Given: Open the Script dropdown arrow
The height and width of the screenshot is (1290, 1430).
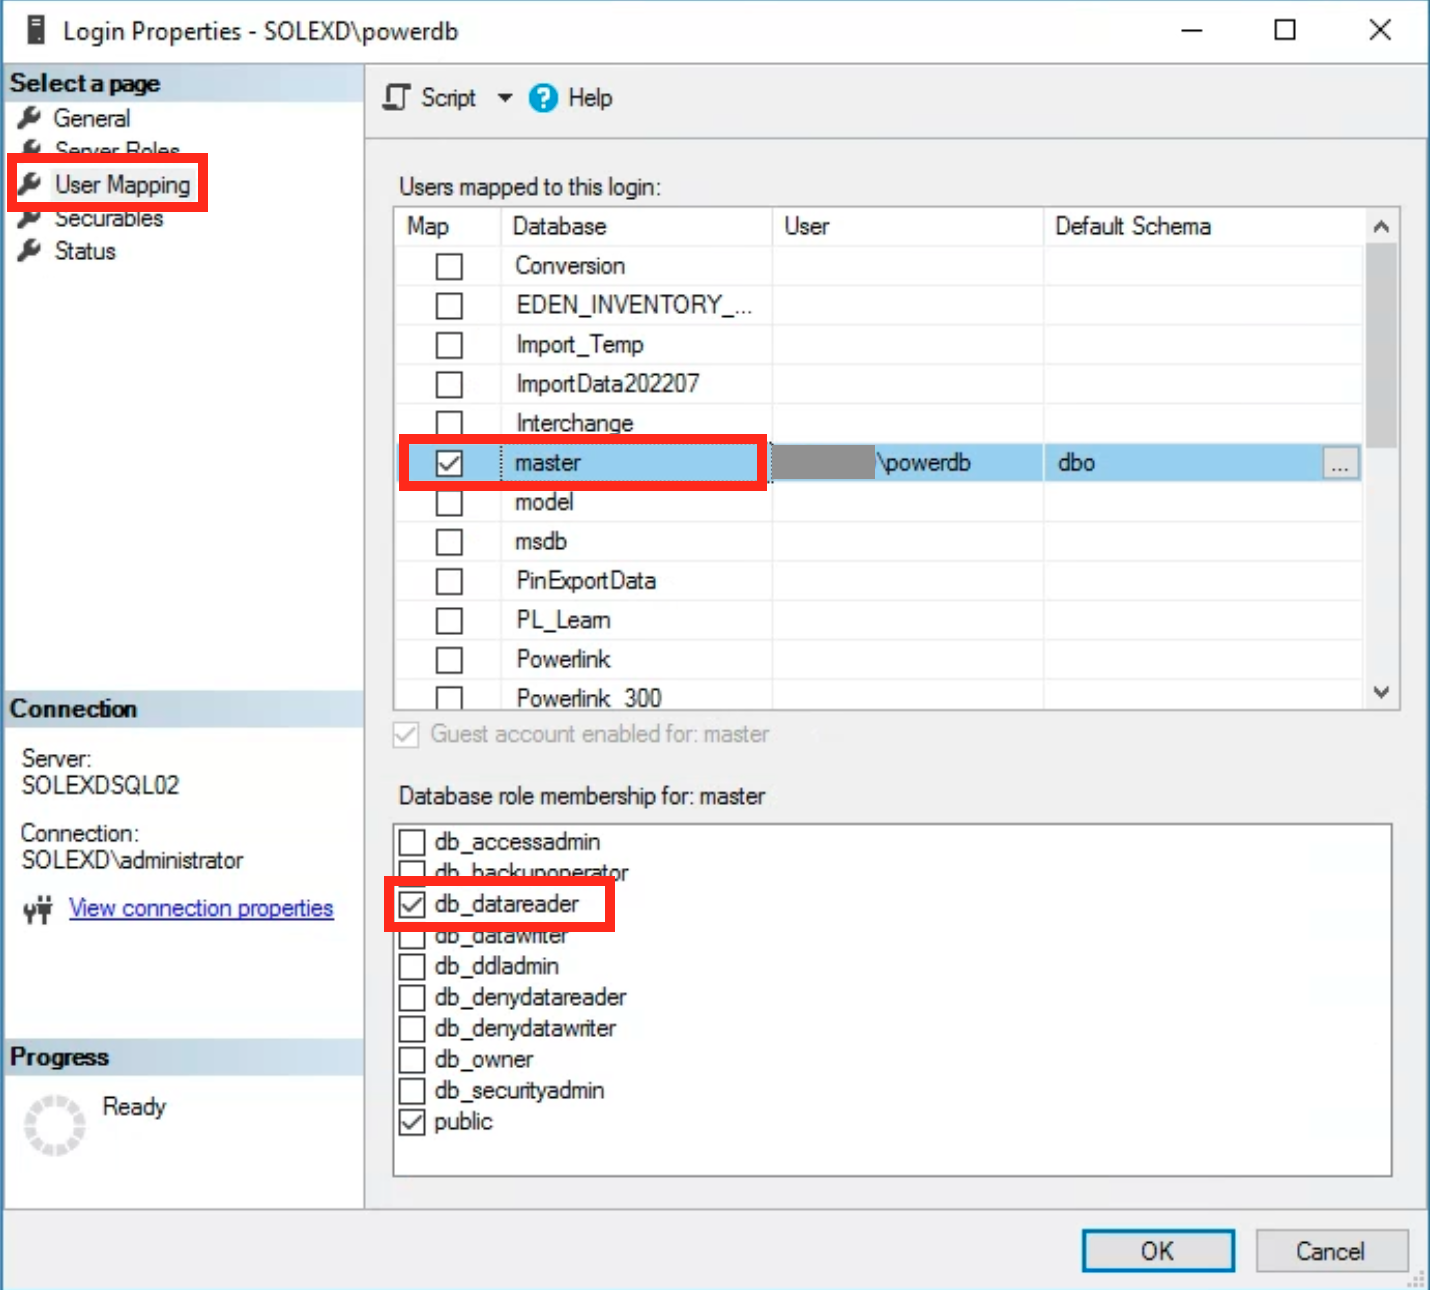Looking at the screenshot, I should coord(505,97).
